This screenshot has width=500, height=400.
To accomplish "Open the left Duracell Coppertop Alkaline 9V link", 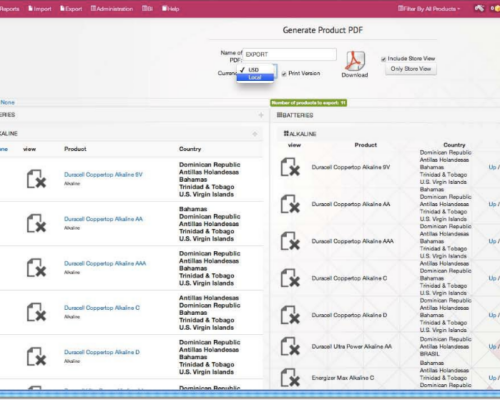I will click(x=103, y=174).
